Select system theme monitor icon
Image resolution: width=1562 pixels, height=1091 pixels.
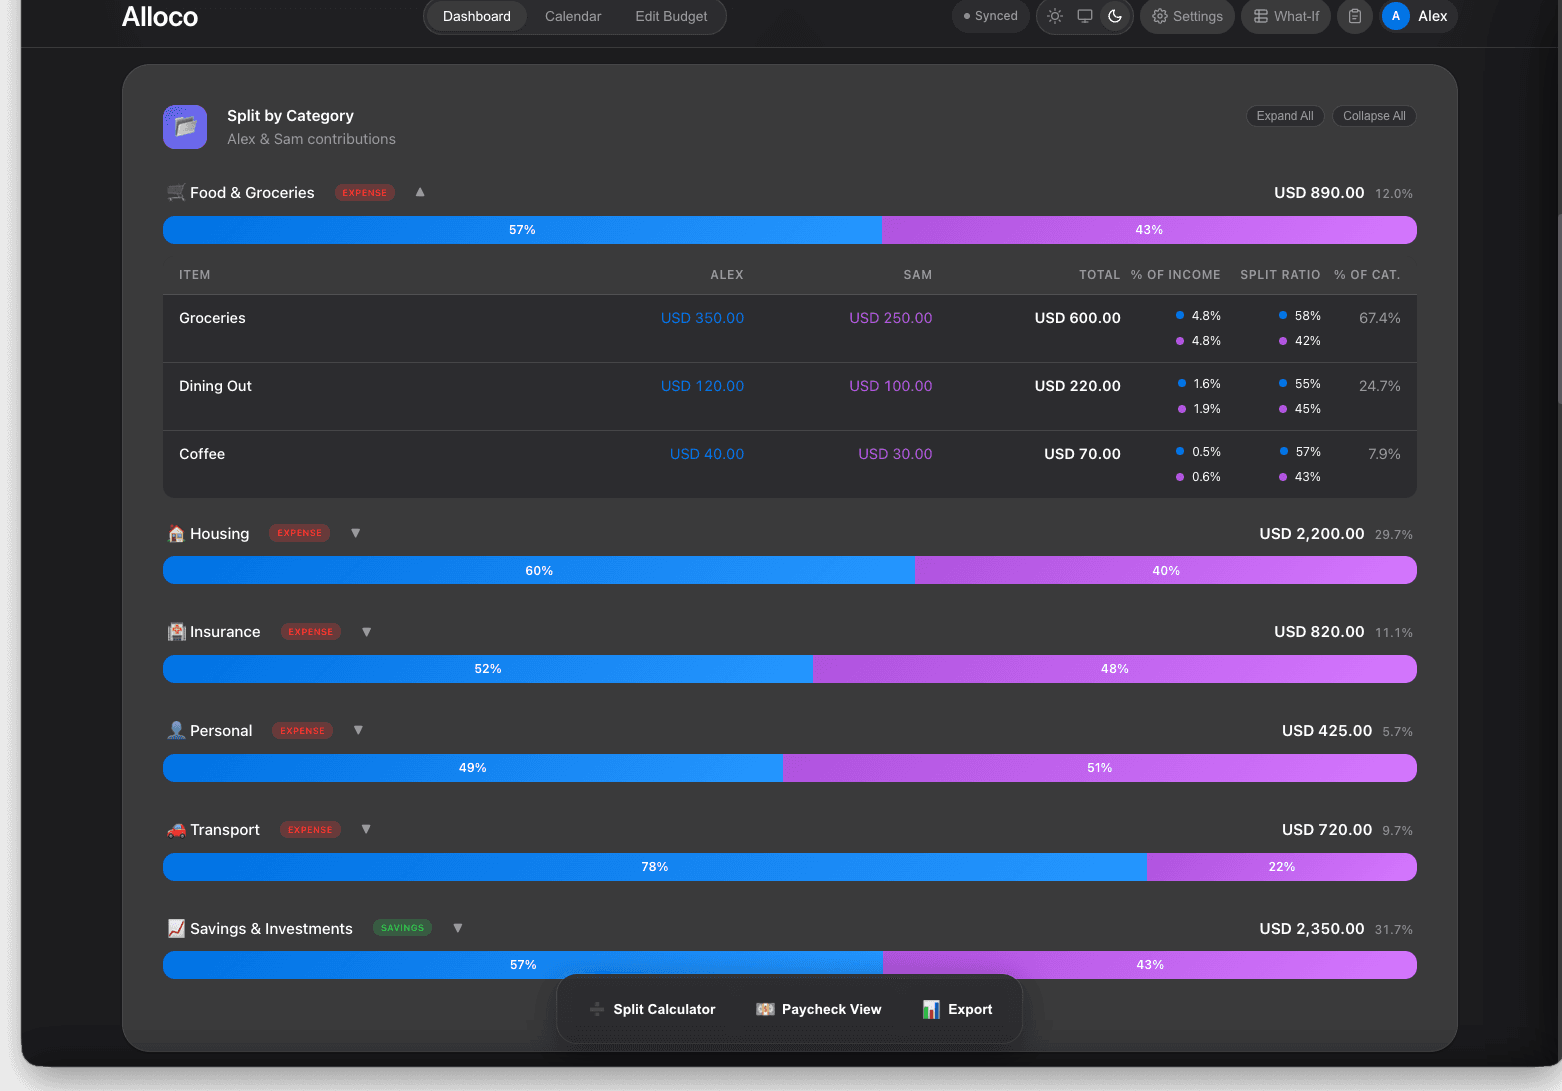[1085, 16]
